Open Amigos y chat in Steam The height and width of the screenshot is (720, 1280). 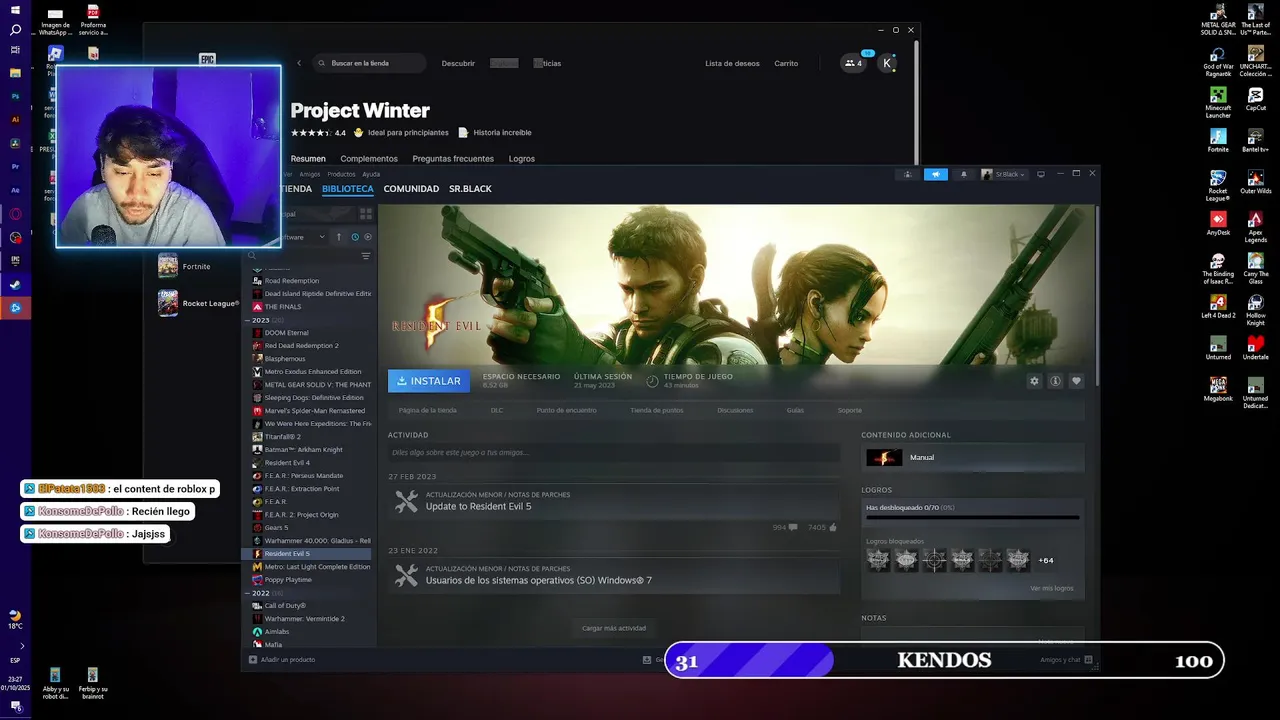1066,660
